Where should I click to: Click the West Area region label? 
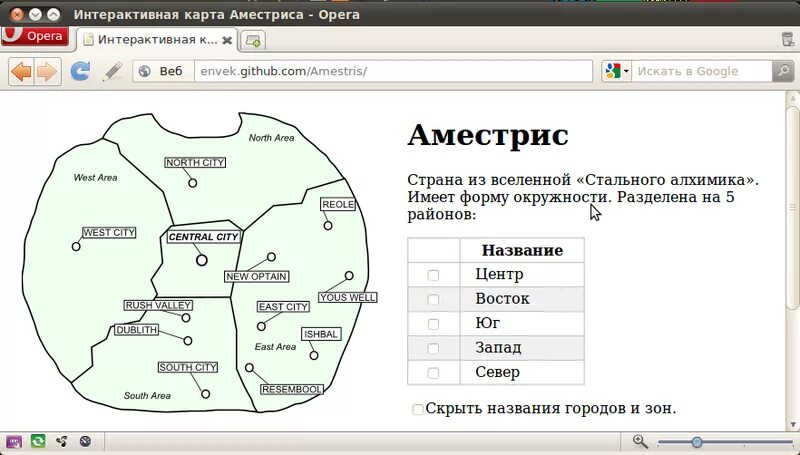tap(95, 178)
